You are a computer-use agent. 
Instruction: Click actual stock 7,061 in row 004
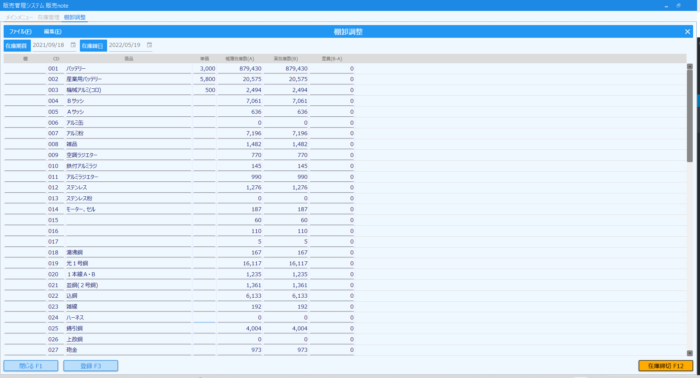[286, 101]
